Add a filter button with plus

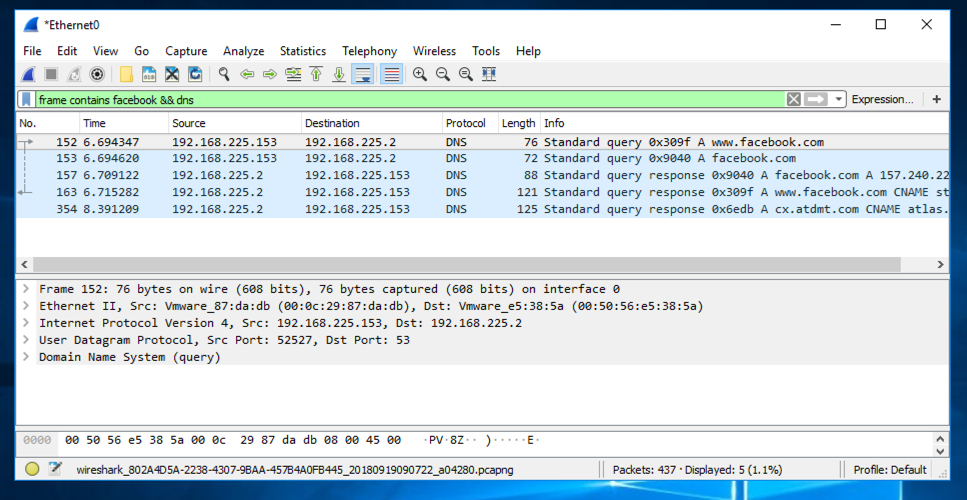point(936,99)
